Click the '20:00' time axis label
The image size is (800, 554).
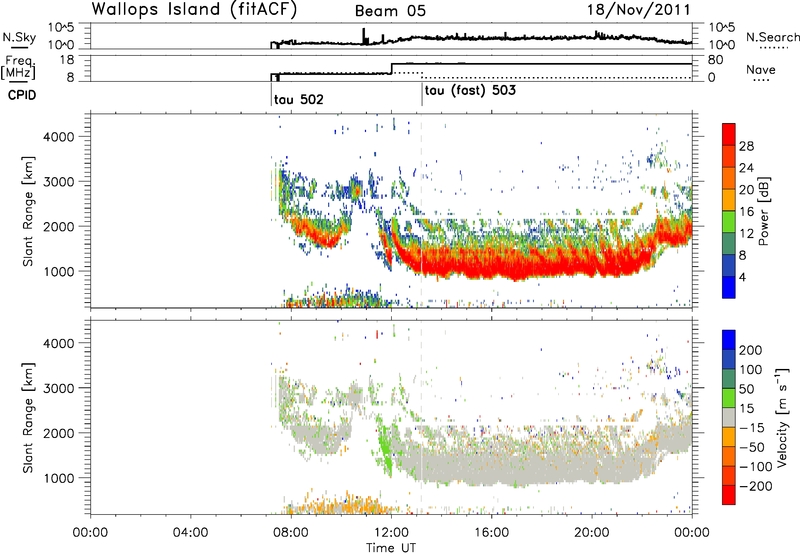coord(592,533)
